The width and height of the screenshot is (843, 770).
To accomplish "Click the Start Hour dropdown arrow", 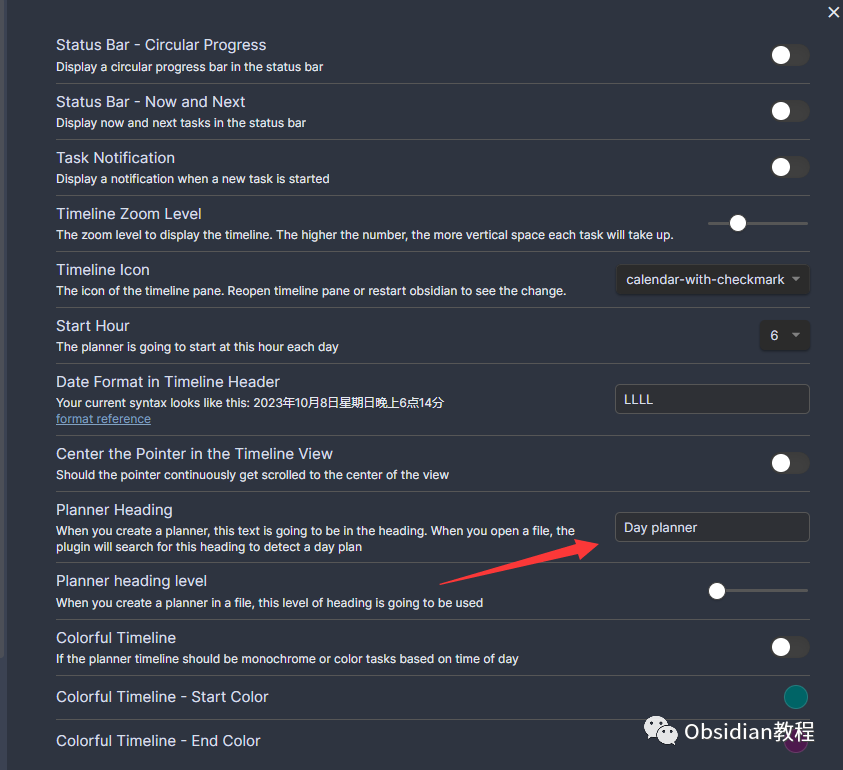I will [796, 335].
